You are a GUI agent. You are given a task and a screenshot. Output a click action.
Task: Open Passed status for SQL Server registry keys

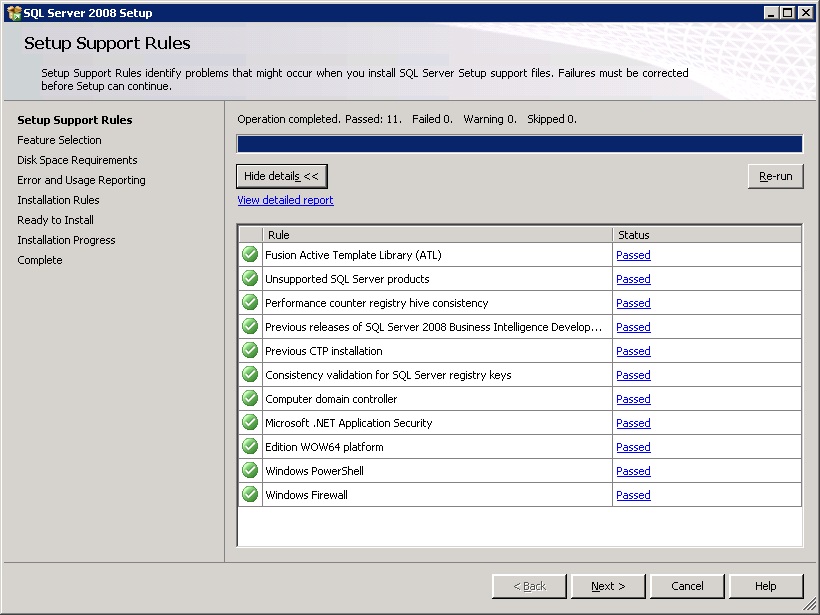[633, 375]
